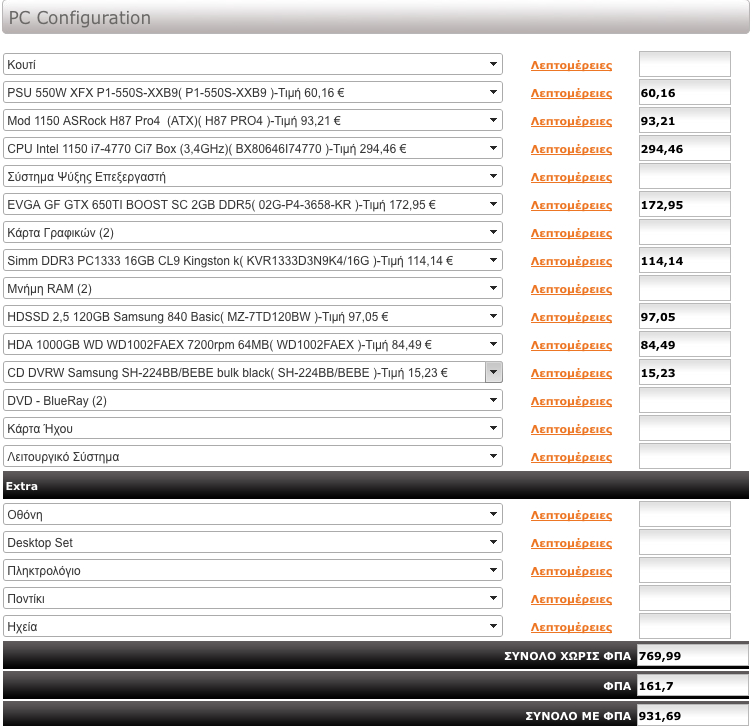The image size is (752, 726).
Task: Click Λεπτομέρειες link for PSU row
Action: [x=571, y=93]
